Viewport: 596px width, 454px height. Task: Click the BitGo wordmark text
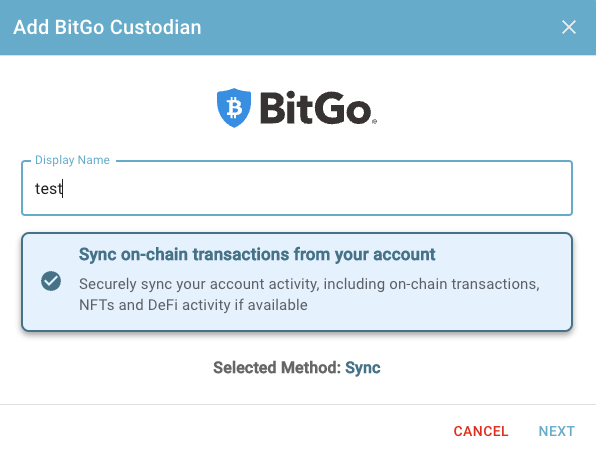pos(315,108)
